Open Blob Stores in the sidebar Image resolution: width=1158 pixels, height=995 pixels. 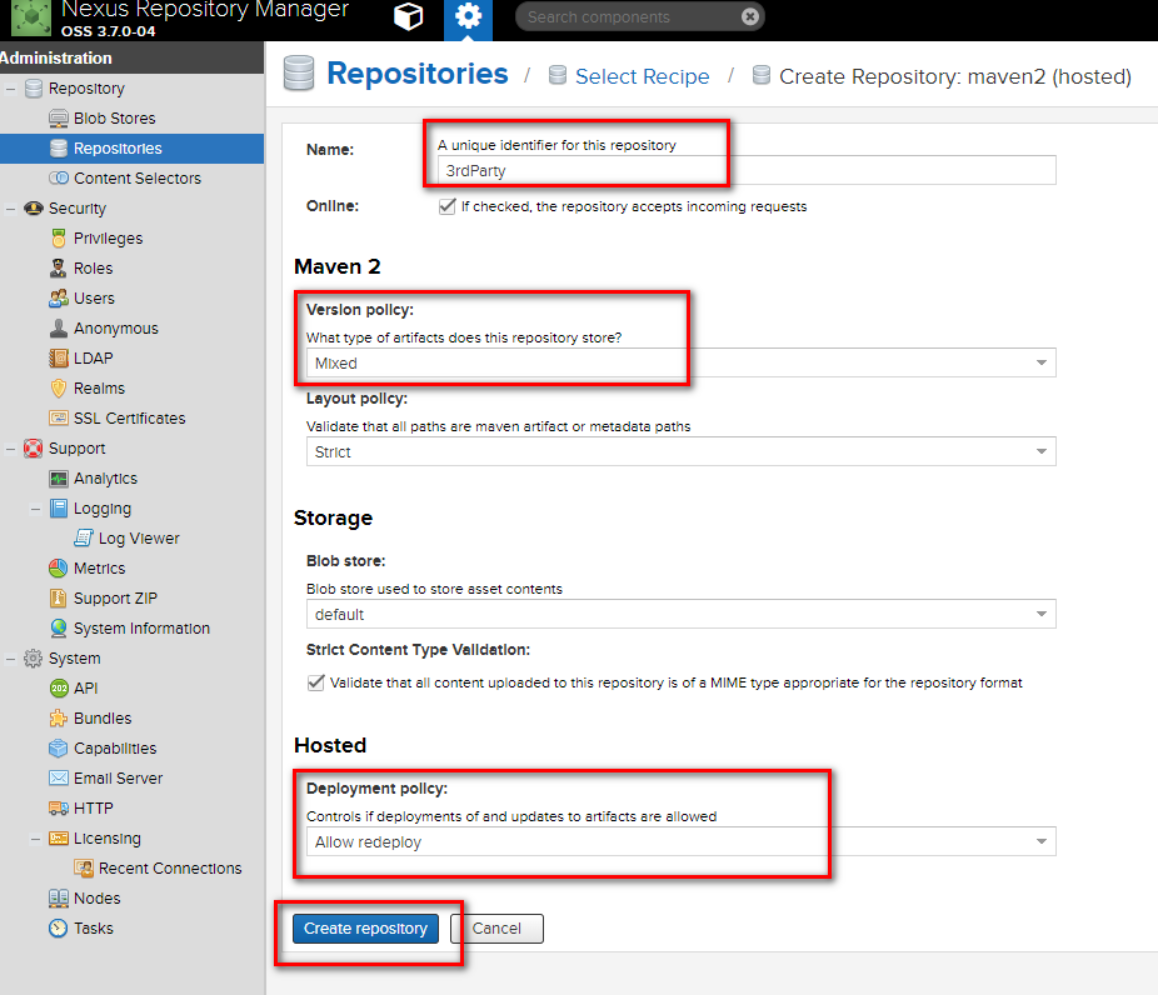tap(114, 118)
